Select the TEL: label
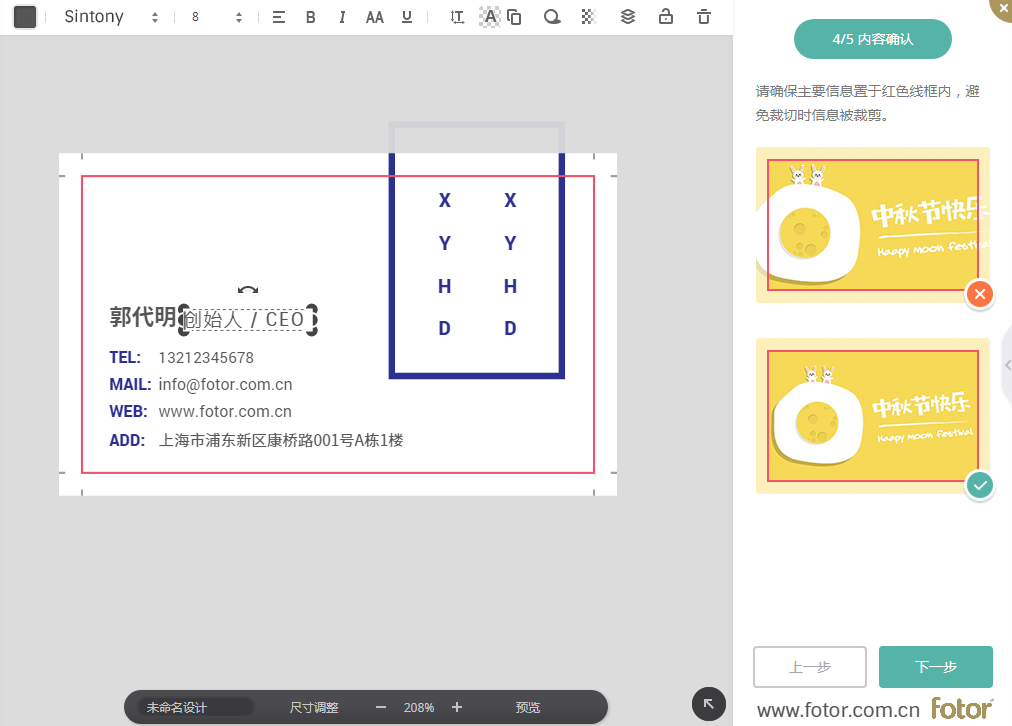 (x=125, y=358)
